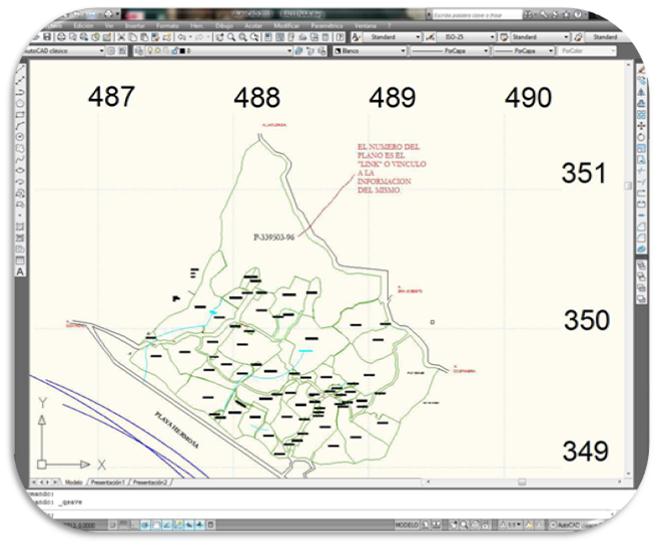Toggle Grid display in status bar
Screen dimensions: 663x545
(124, 525)
